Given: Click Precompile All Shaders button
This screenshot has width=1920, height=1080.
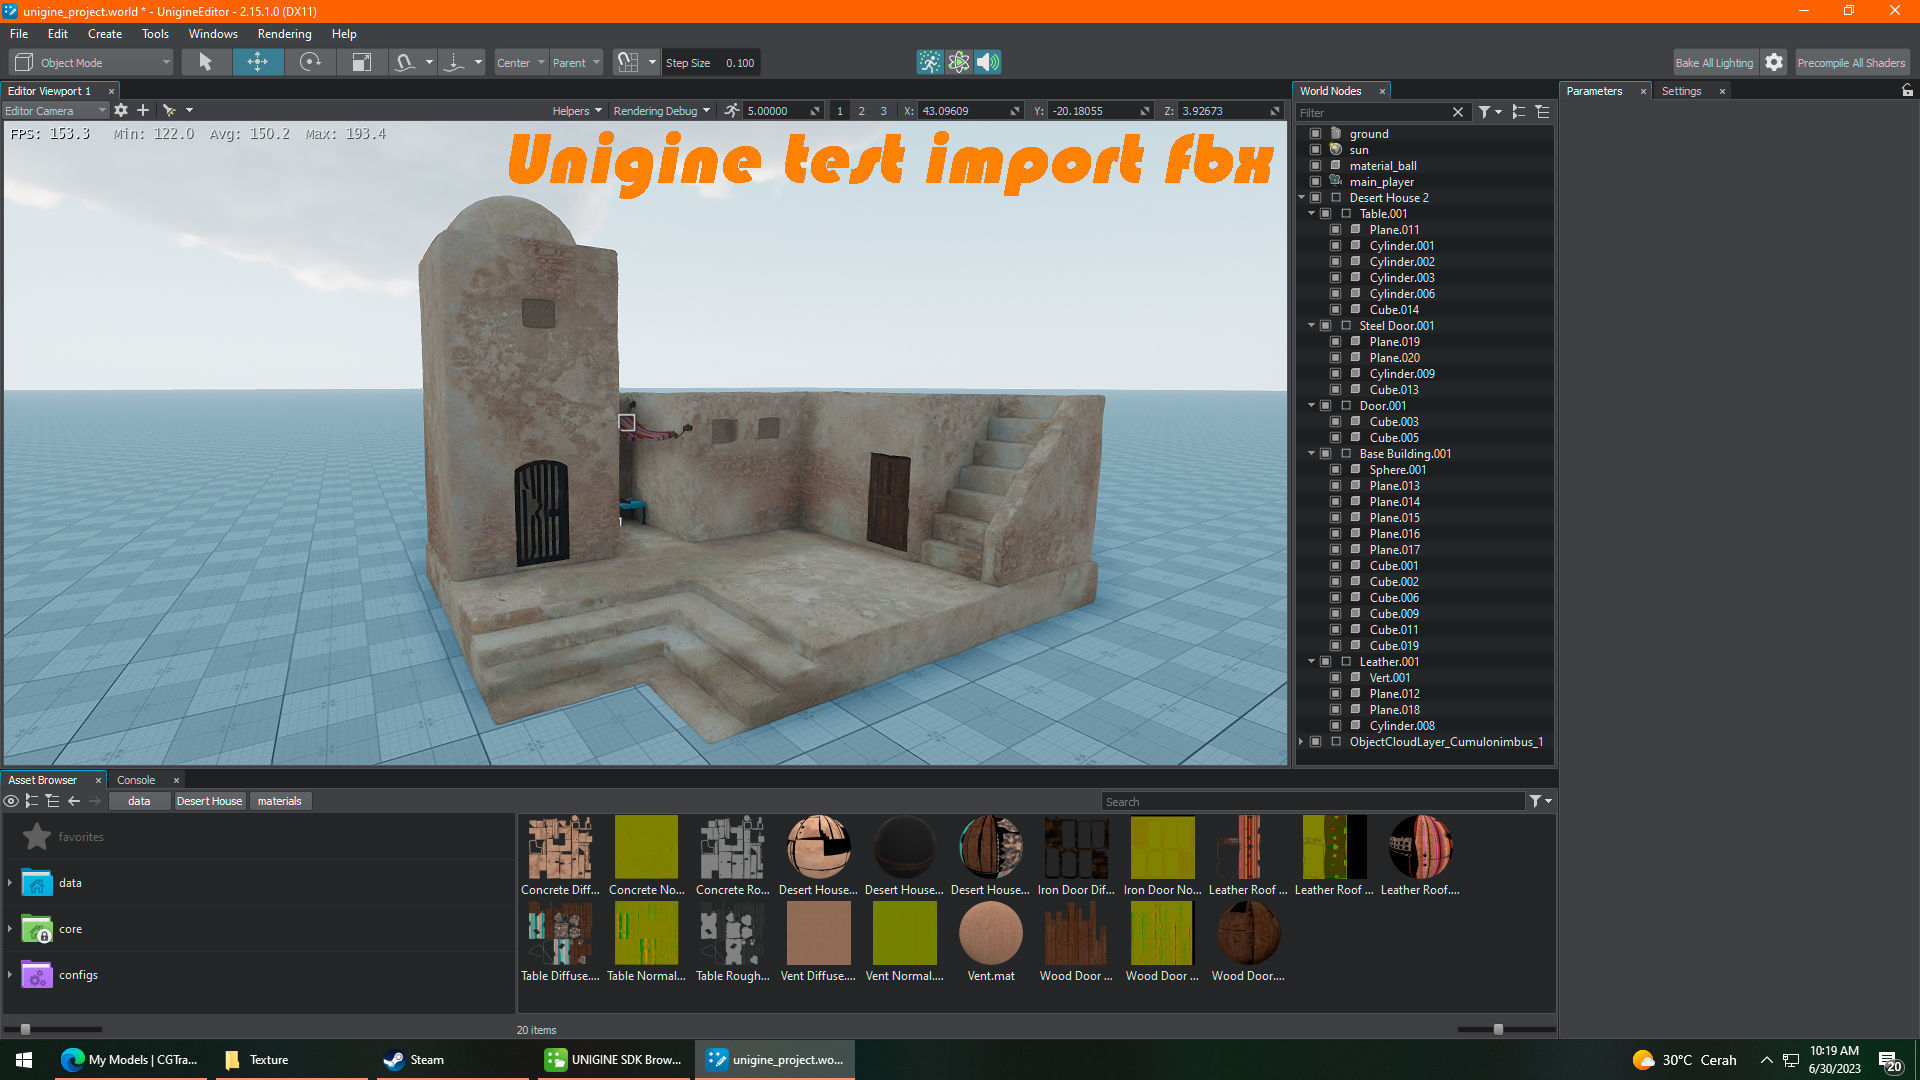Looking at the screenshot, I should click(x=1851, y=62).
